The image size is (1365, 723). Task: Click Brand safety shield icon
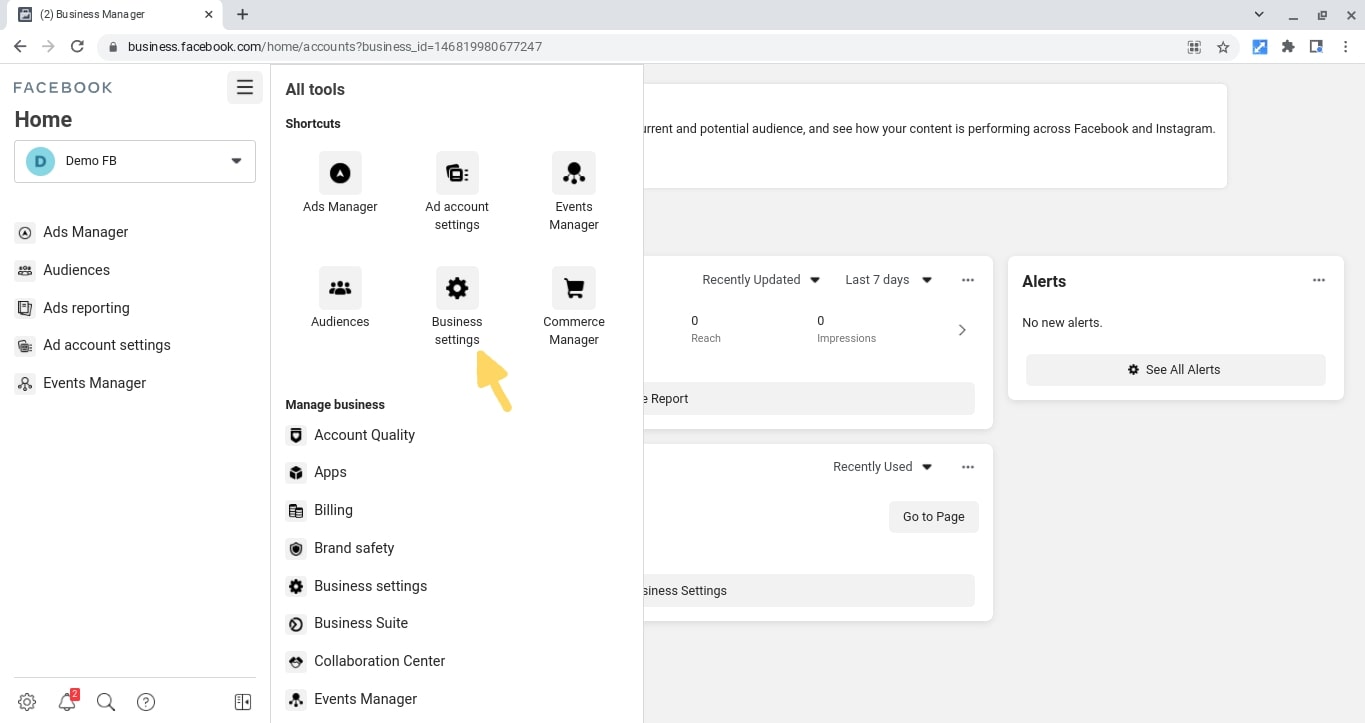click(x=295, y=549)
